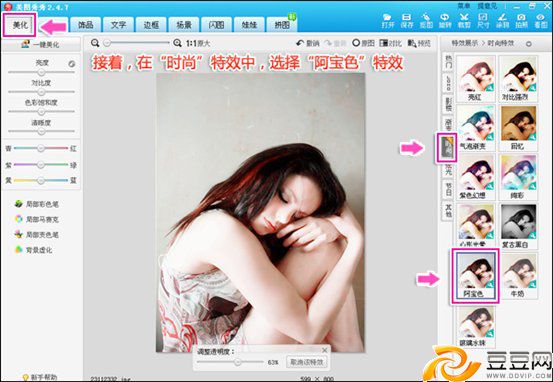Open the 菜单 menu in title bar
The width and height of the screenshot is (553, 382).
click(464, 6)
